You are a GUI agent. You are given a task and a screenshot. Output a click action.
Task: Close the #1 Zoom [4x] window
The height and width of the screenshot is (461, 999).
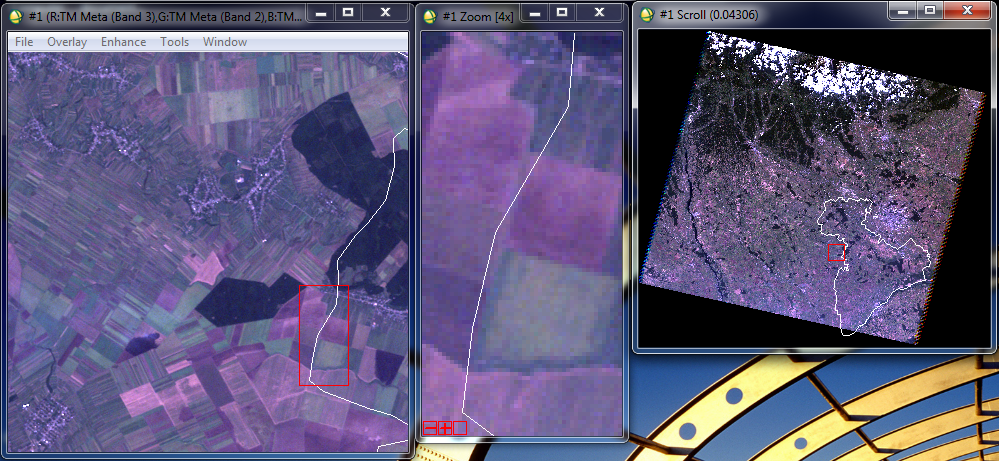(600, 12)
